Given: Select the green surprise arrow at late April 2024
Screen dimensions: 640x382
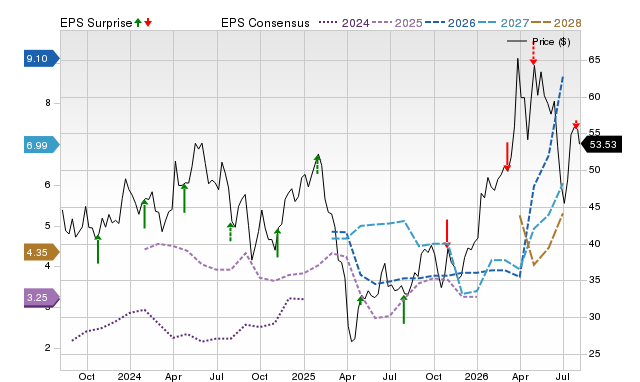Looking at the screenshot, I should click(184, 198).
